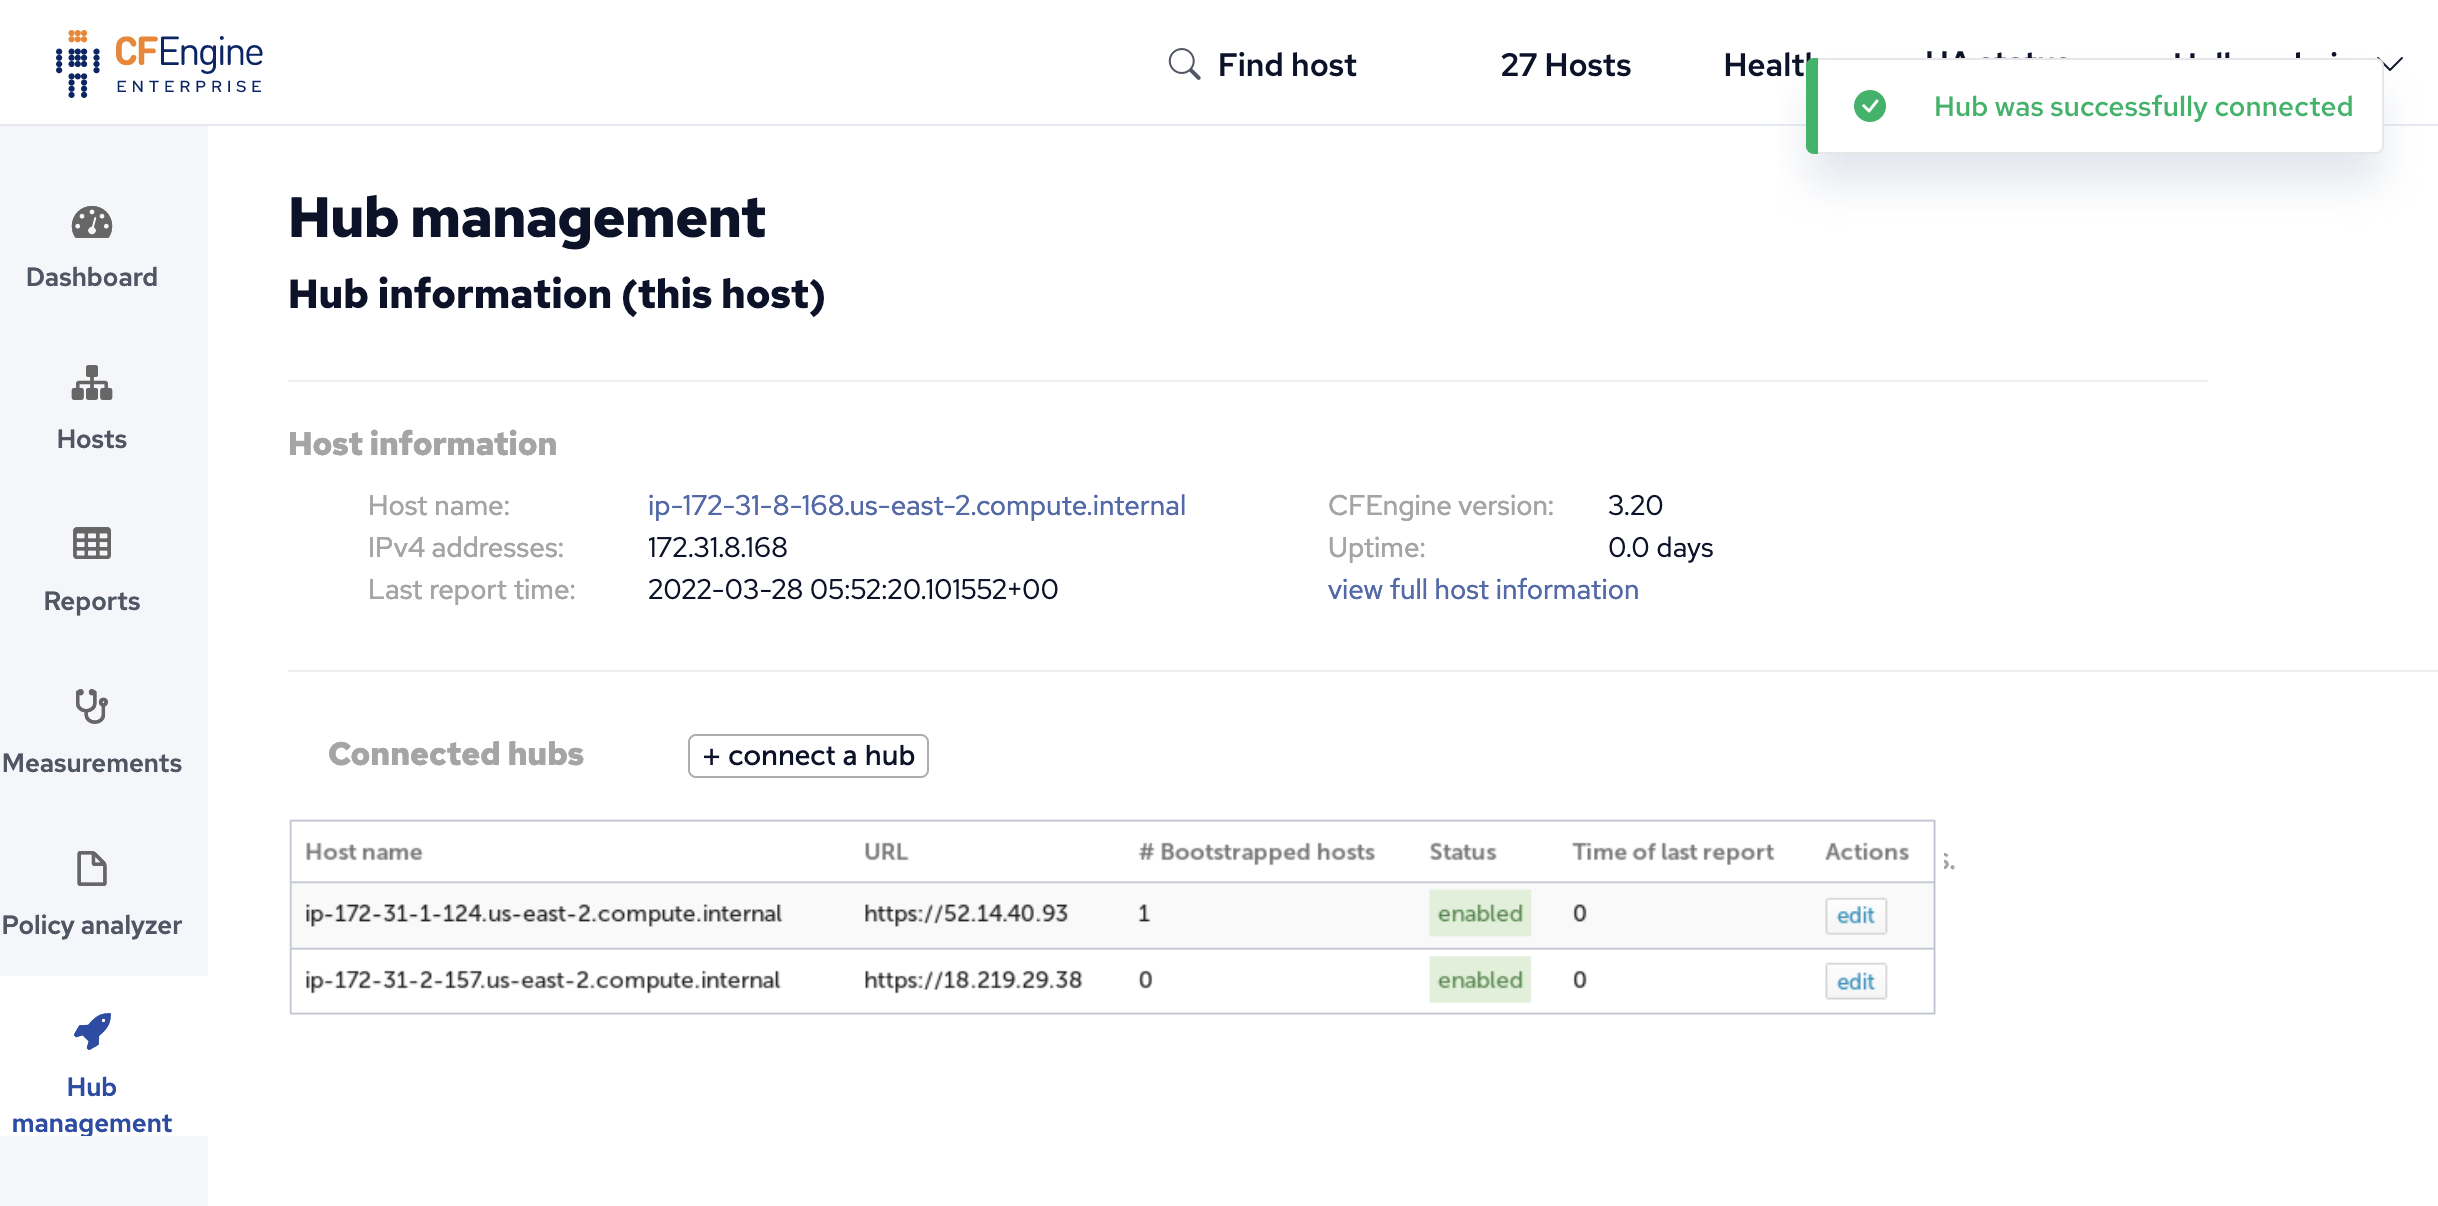Open the Policy analyzer file icon

[x=92, y=868]
